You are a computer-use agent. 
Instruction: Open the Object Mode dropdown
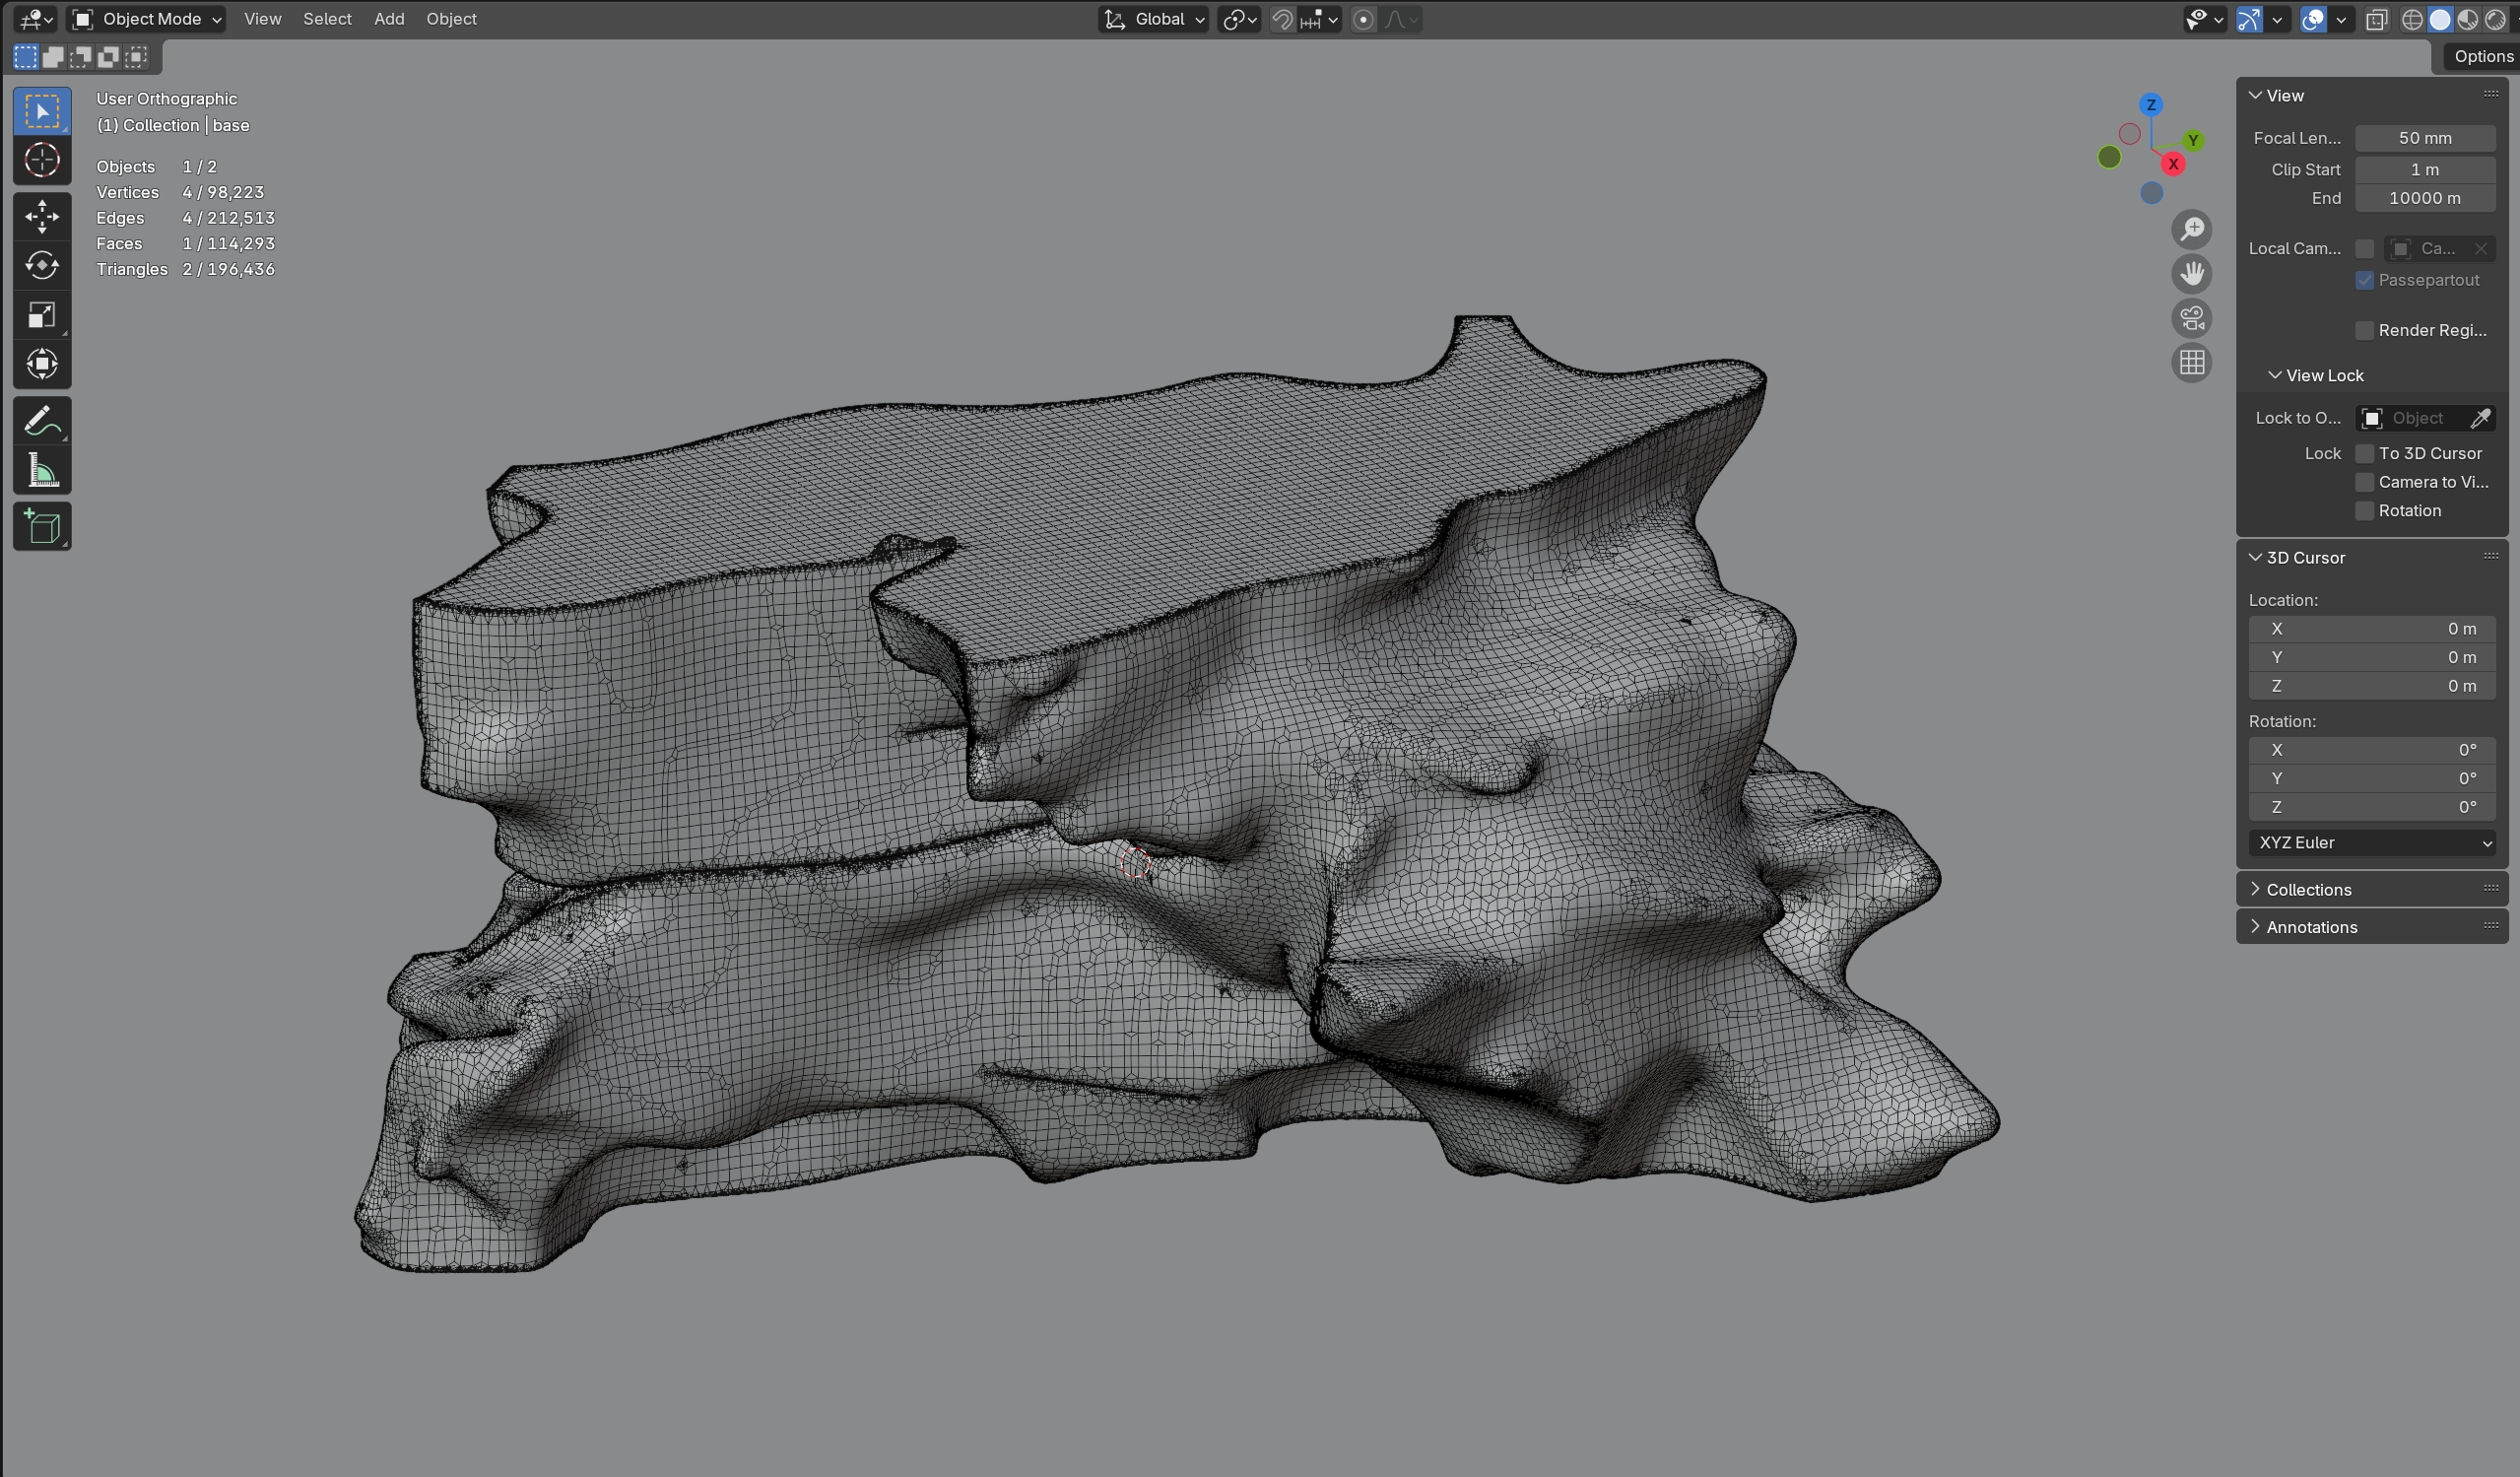pos(148,19)
